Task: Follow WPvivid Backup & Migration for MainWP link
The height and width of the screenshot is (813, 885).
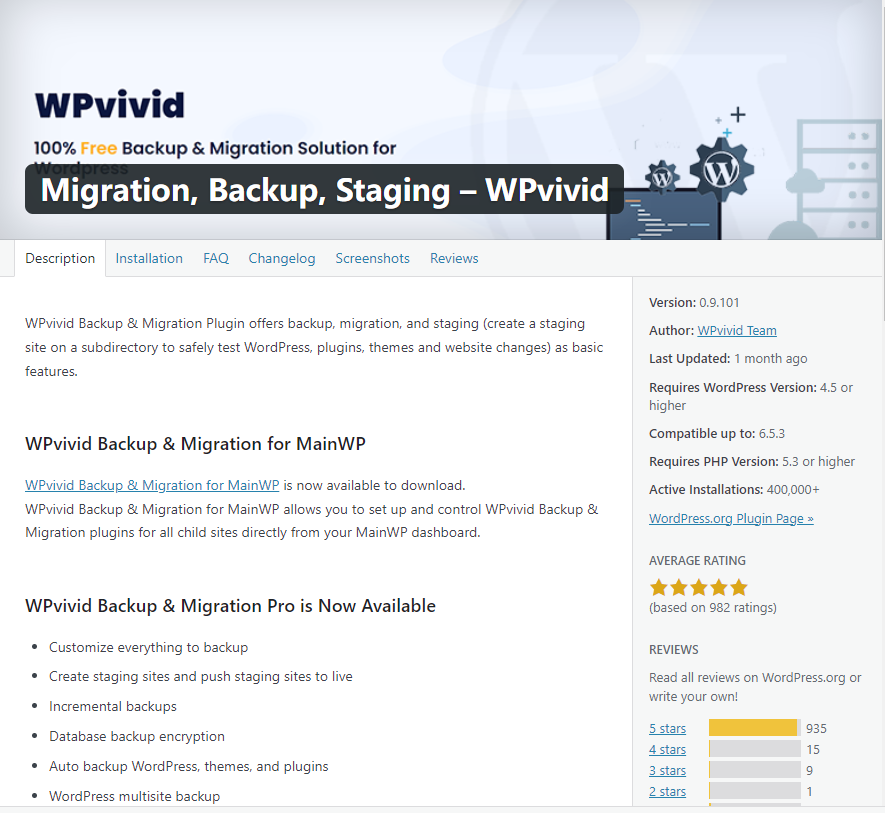Action: 152,485
